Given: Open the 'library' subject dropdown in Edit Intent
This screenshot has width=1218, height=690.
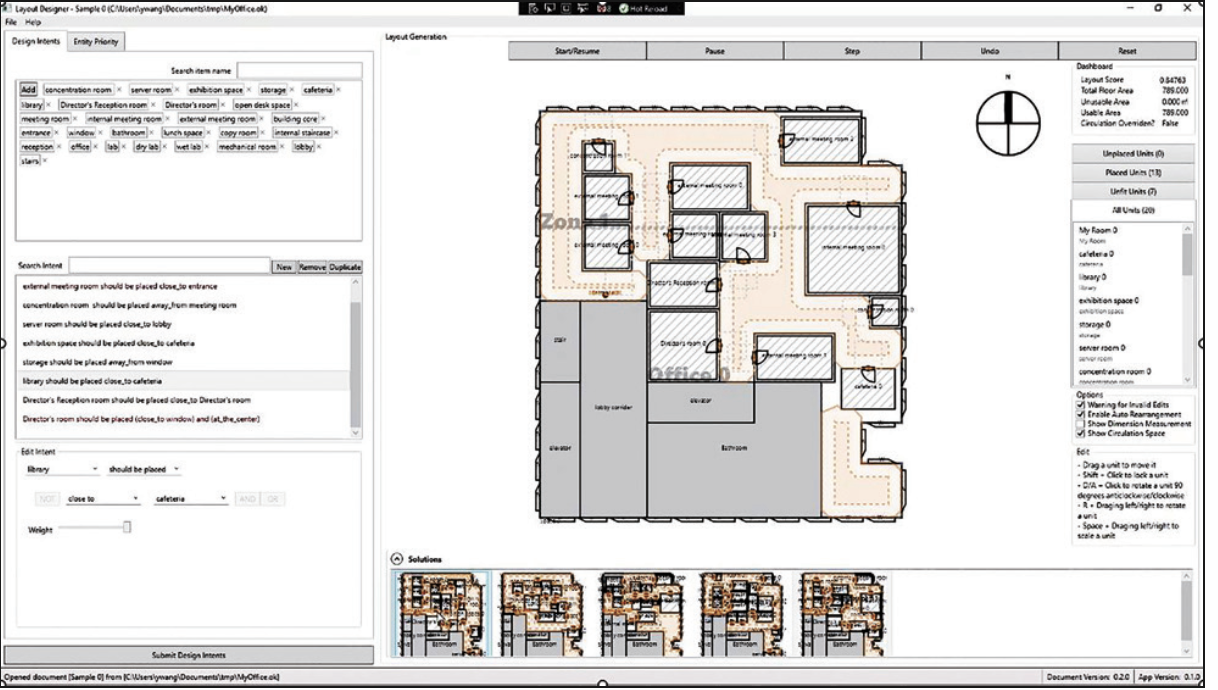Looking at the screenshot, I should (62, 468).
